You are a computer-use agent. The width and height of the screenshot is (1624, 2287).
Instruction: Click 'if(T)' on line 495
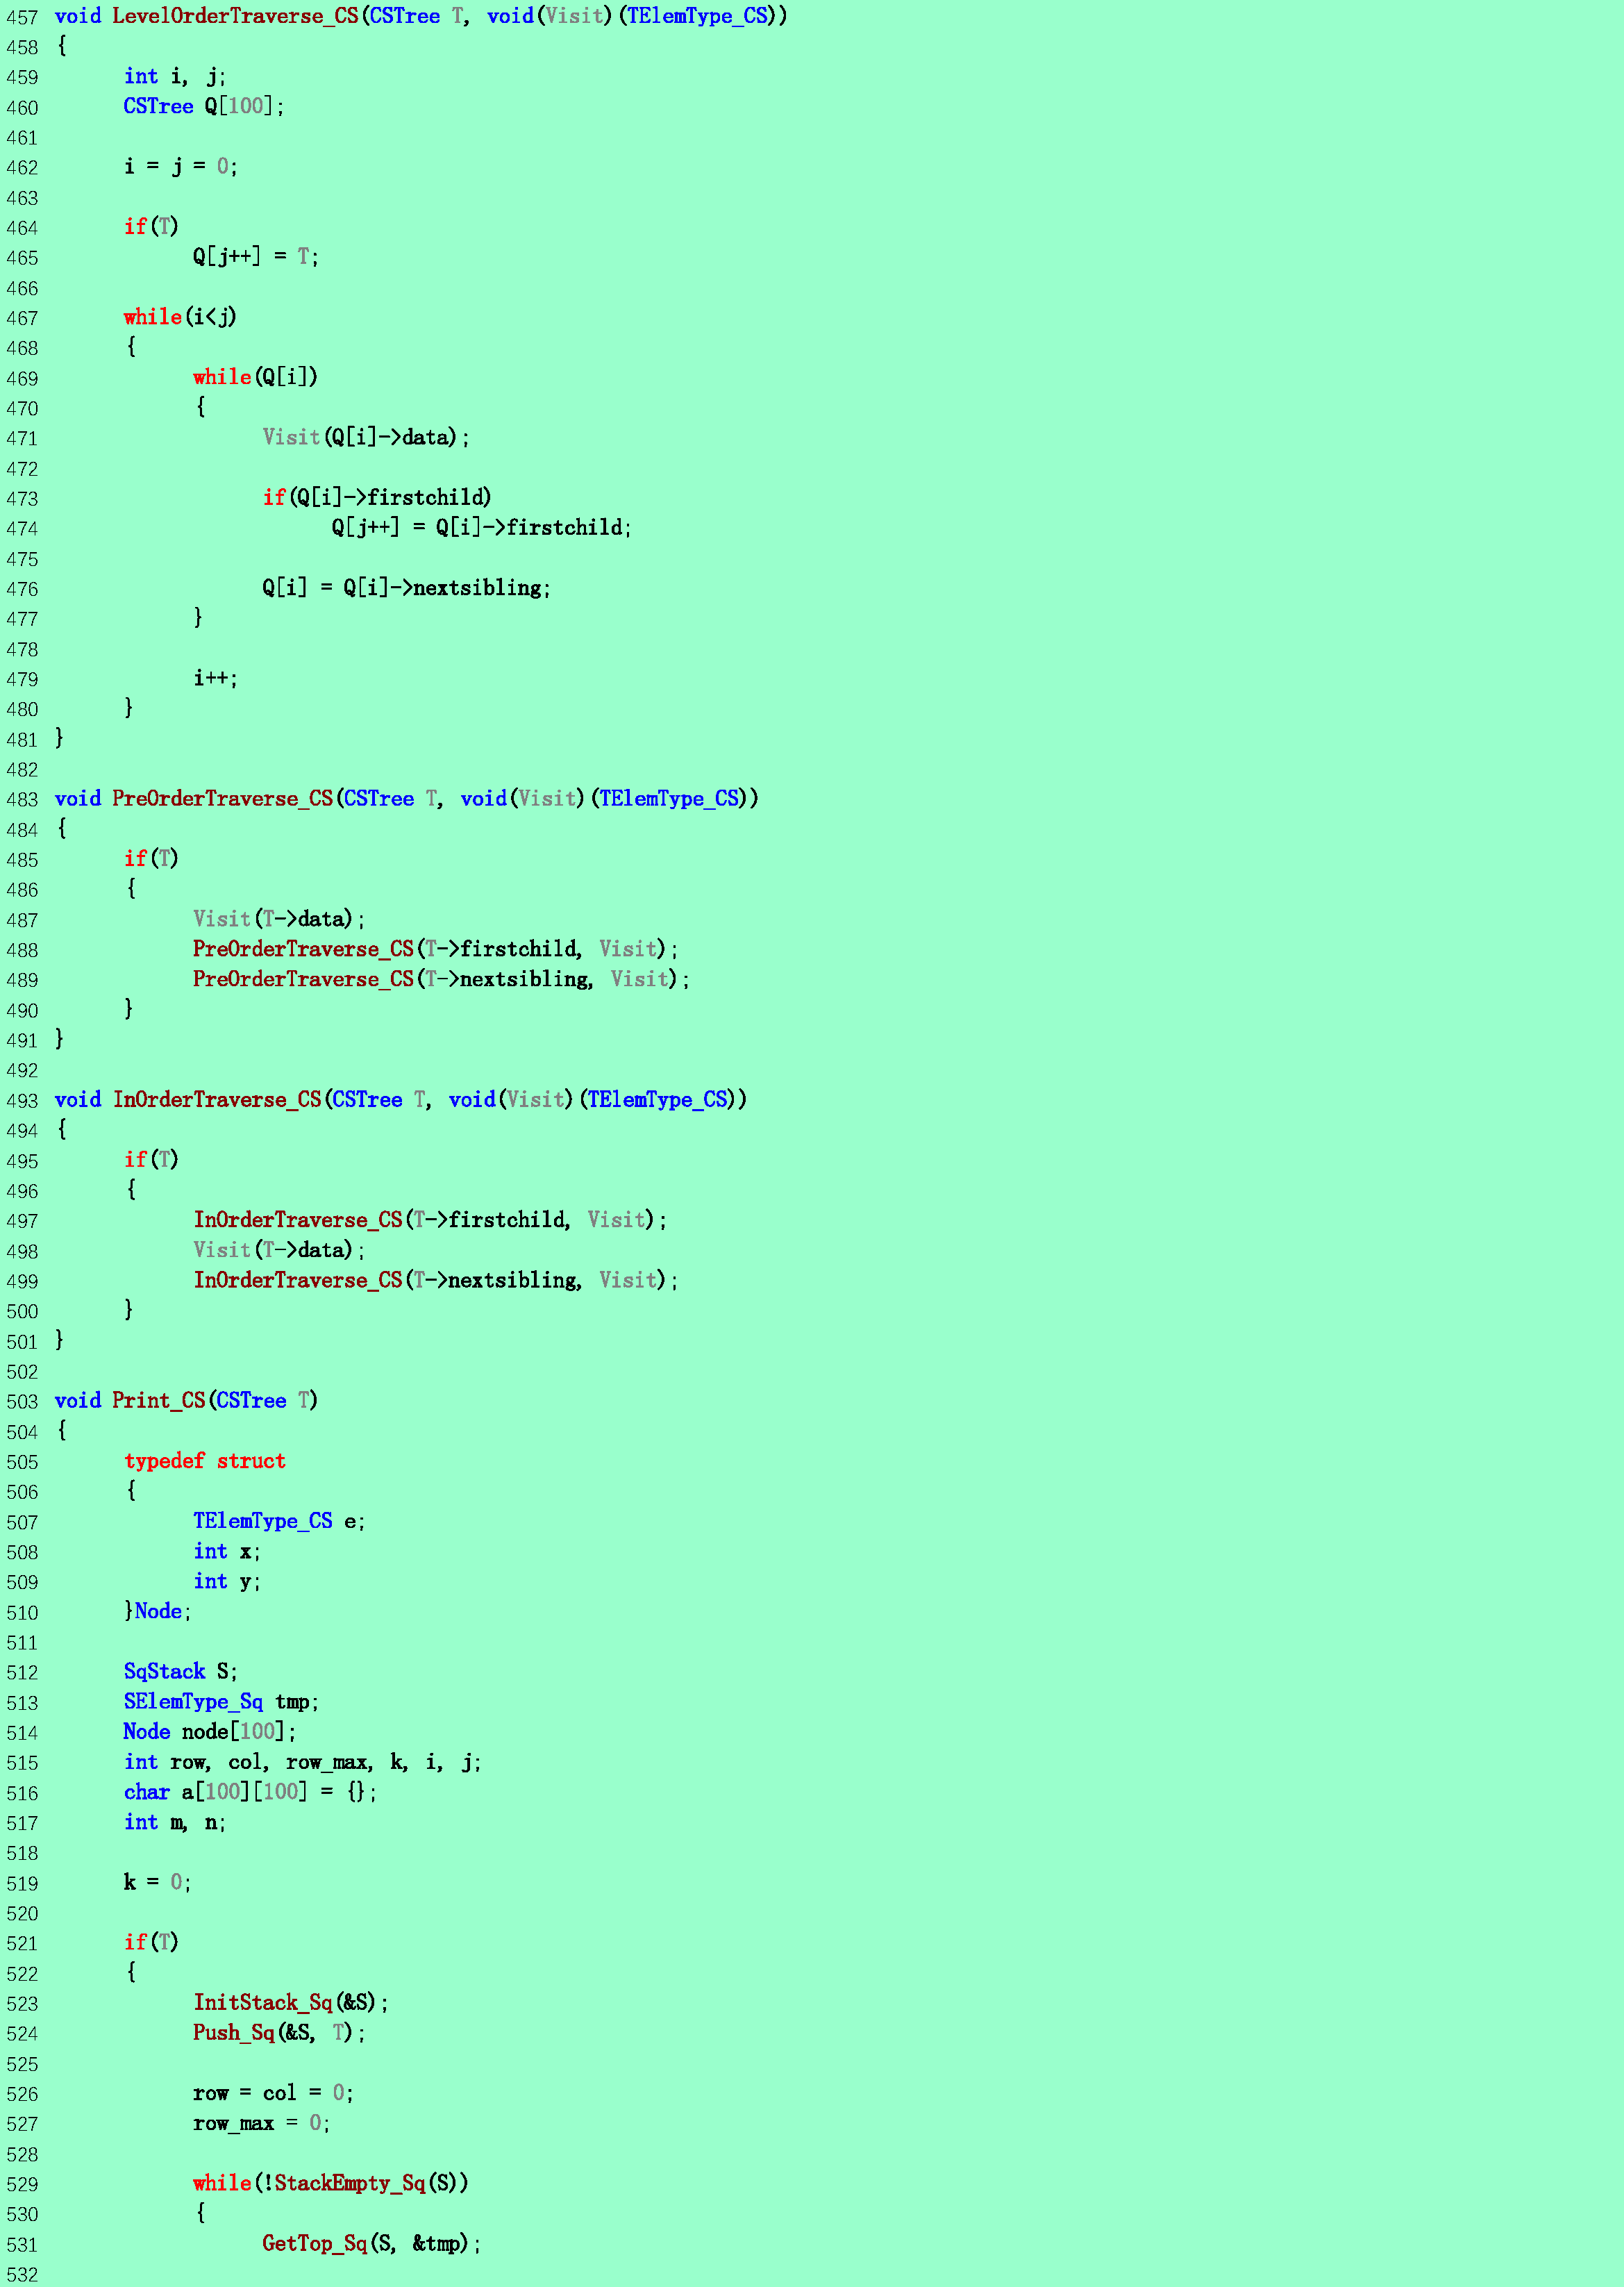[151, 1159]
